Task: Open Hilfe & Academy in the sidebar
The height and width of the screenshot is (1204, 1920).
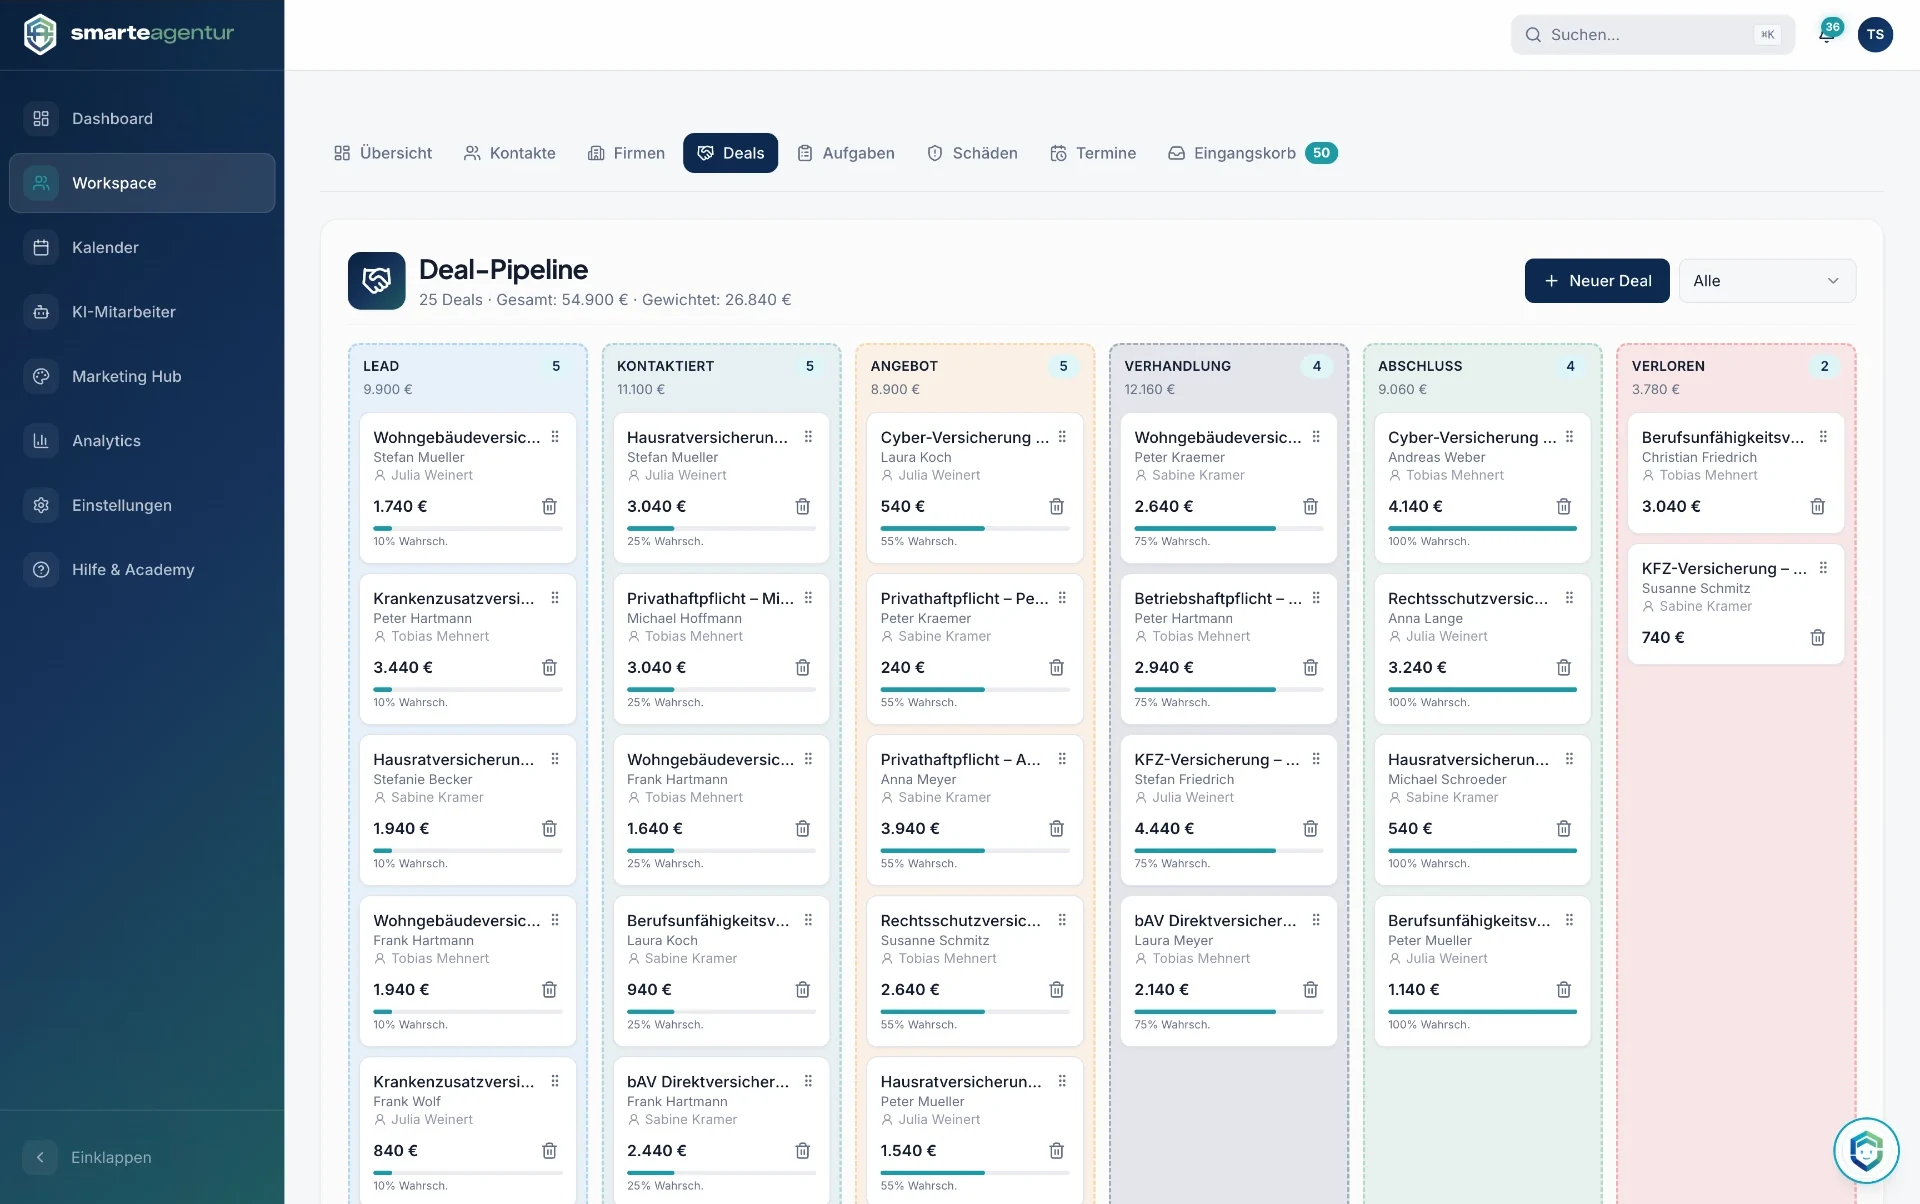Action: pos(142,570)
